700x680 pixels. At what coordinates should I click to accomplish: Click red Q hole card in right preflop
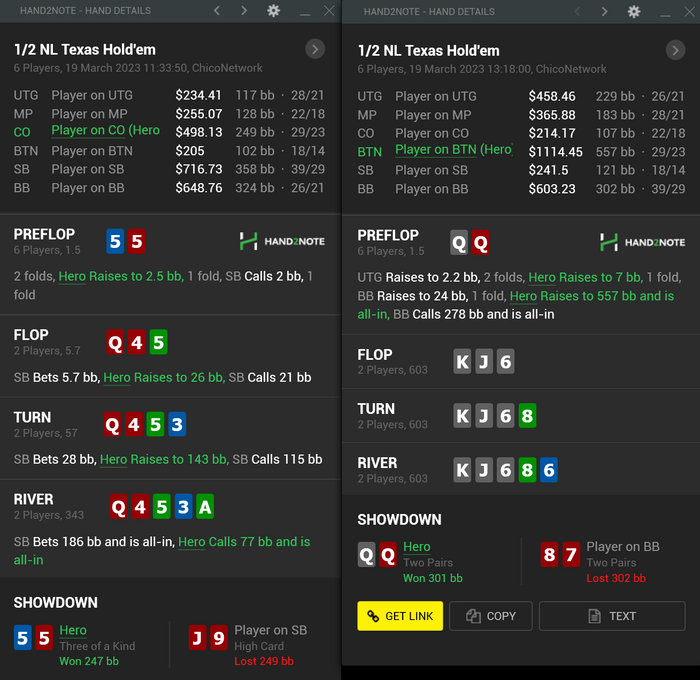pyautogui.click(x=480, y=242)
